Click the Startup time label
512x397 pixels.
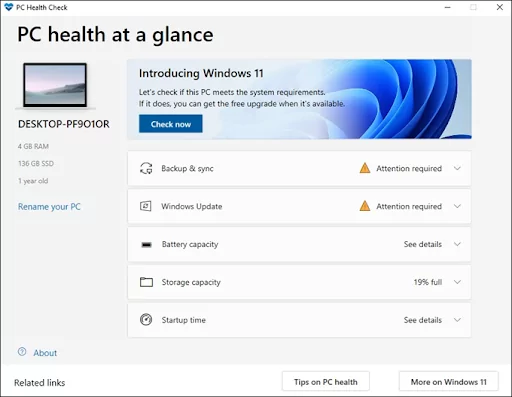[x=184, y=320]
